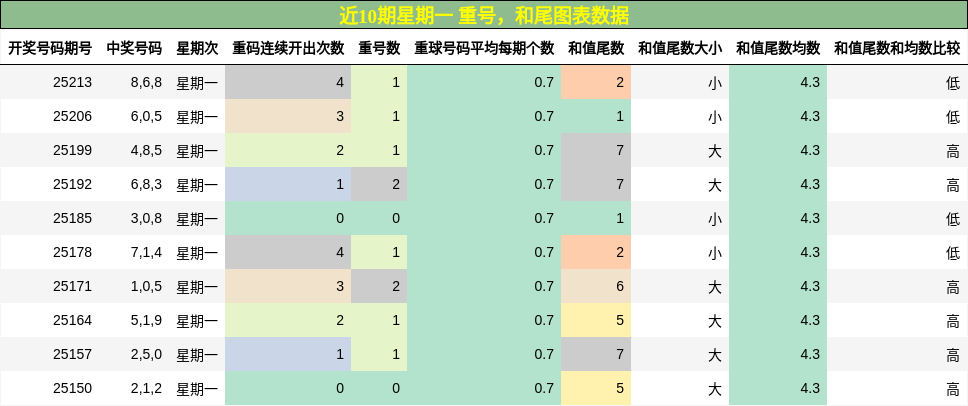The width and height of the screenshot is (968, 406).
Task: Select the 重号数 column header
Action: tap(379, 49)
